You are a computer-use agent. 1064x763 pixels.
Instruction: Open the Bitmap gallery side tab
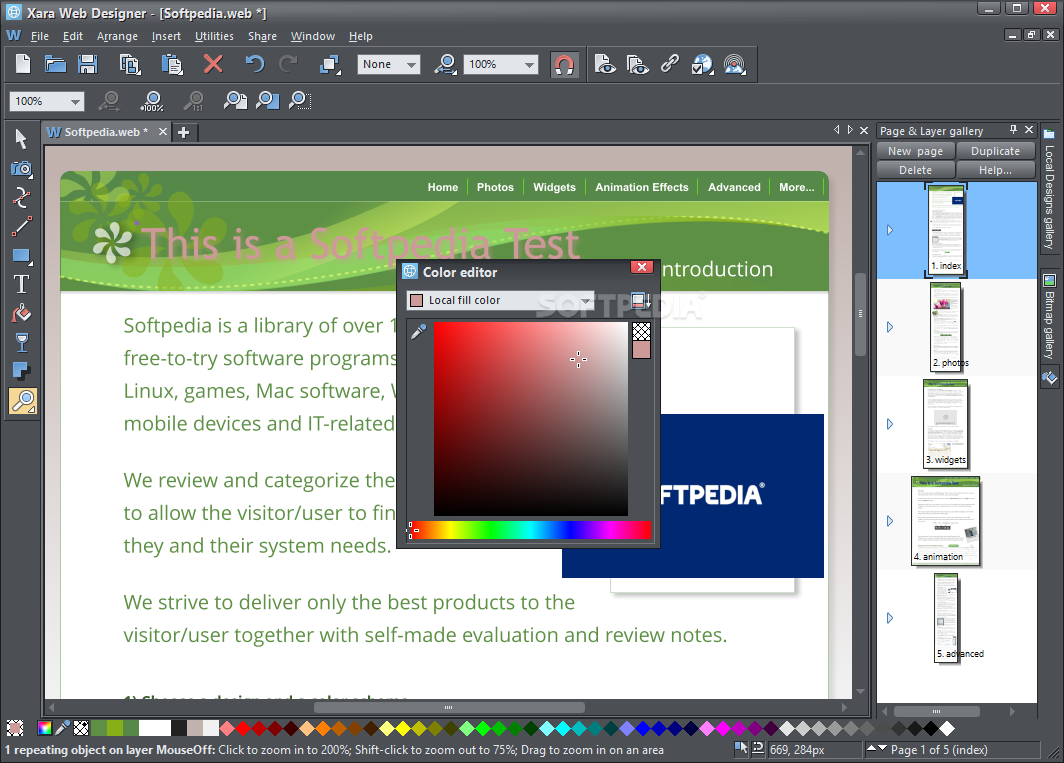pos(1049,318)
